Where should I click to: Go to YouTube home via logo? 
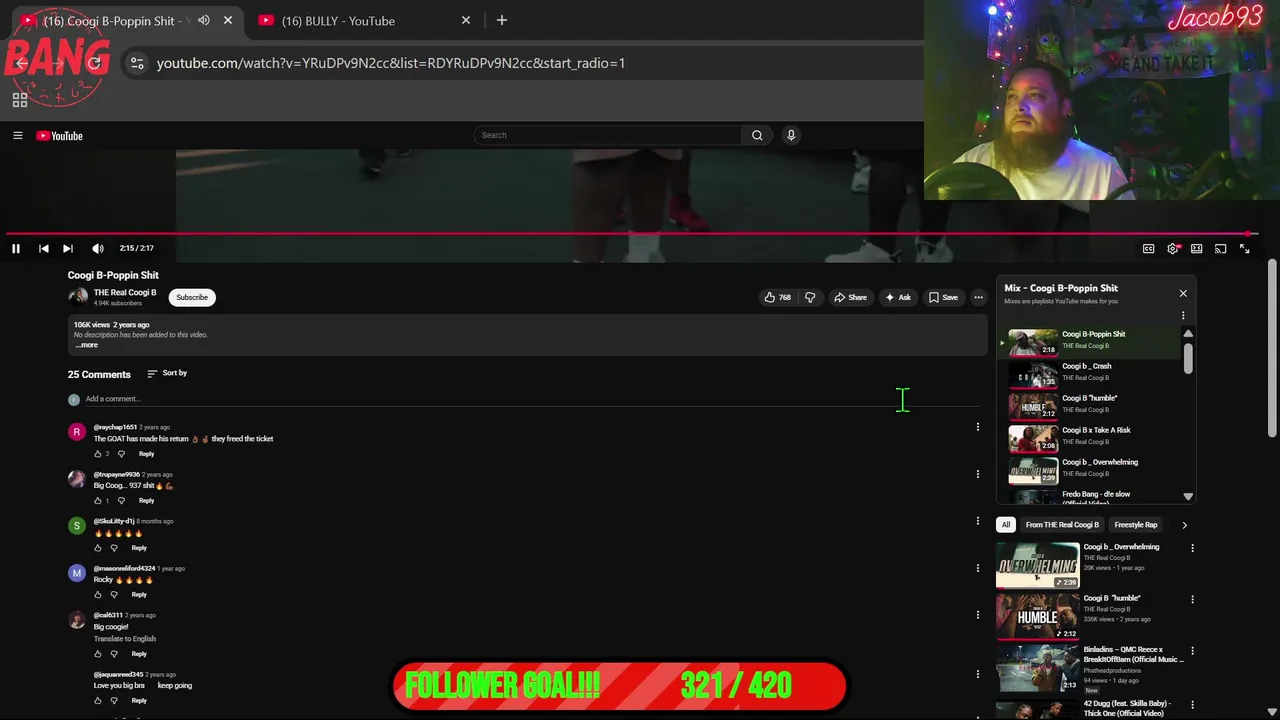tap(60, 136)
